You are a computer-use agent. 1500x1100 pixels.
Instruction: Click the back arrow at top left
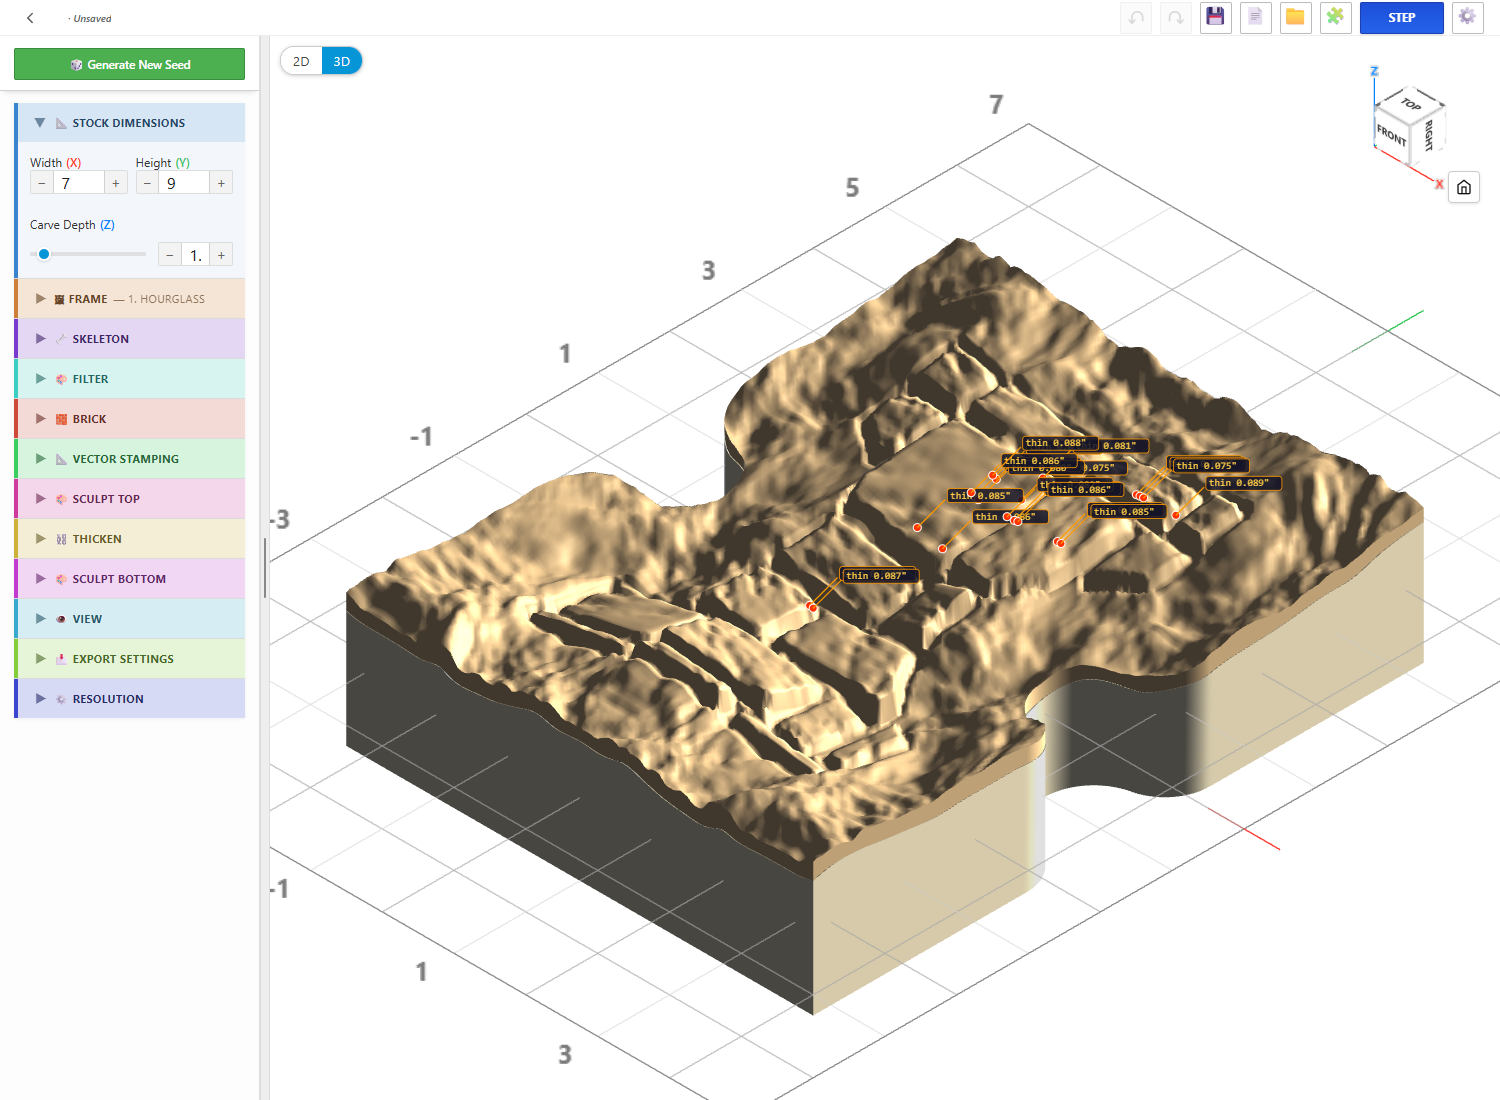click(x=30, y=18)
